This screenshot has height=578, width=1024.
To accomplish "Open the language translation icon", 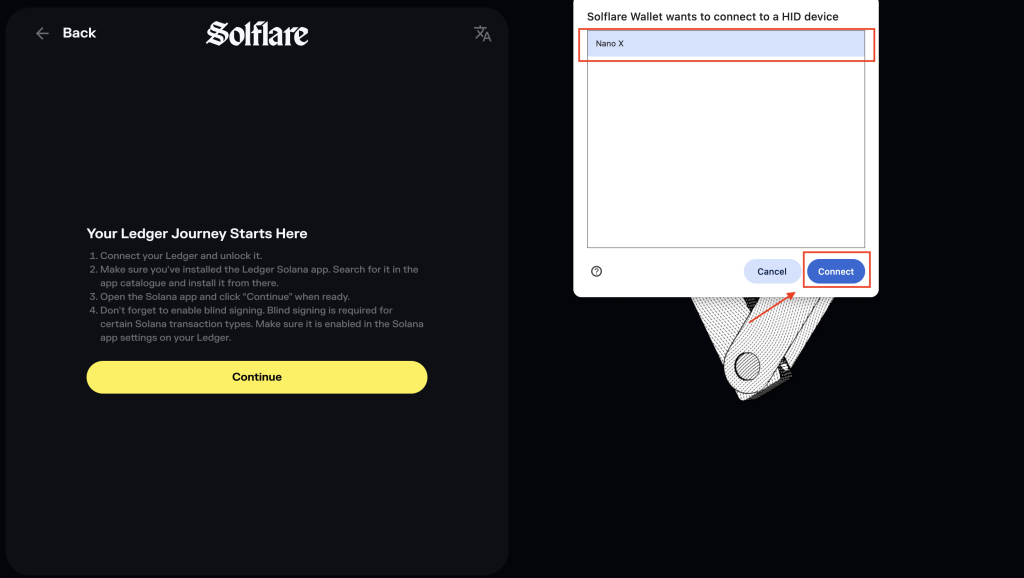I will pyautogui.click(x=483, y=34).
